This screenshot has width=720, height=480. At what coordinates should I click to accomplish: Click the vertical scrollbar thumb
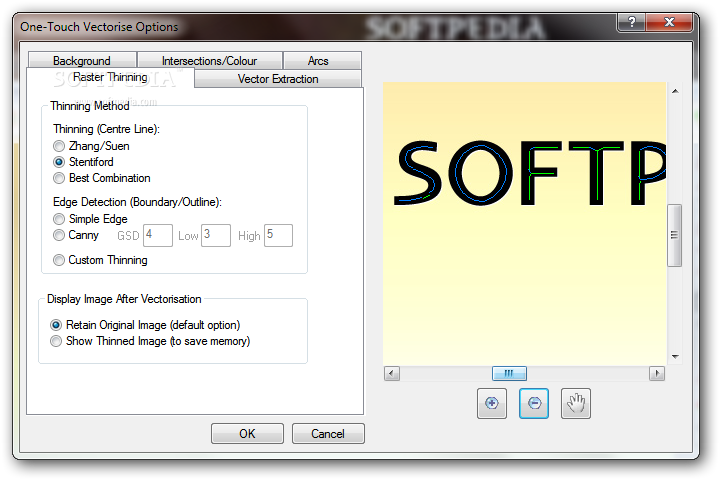pos(675,235)
